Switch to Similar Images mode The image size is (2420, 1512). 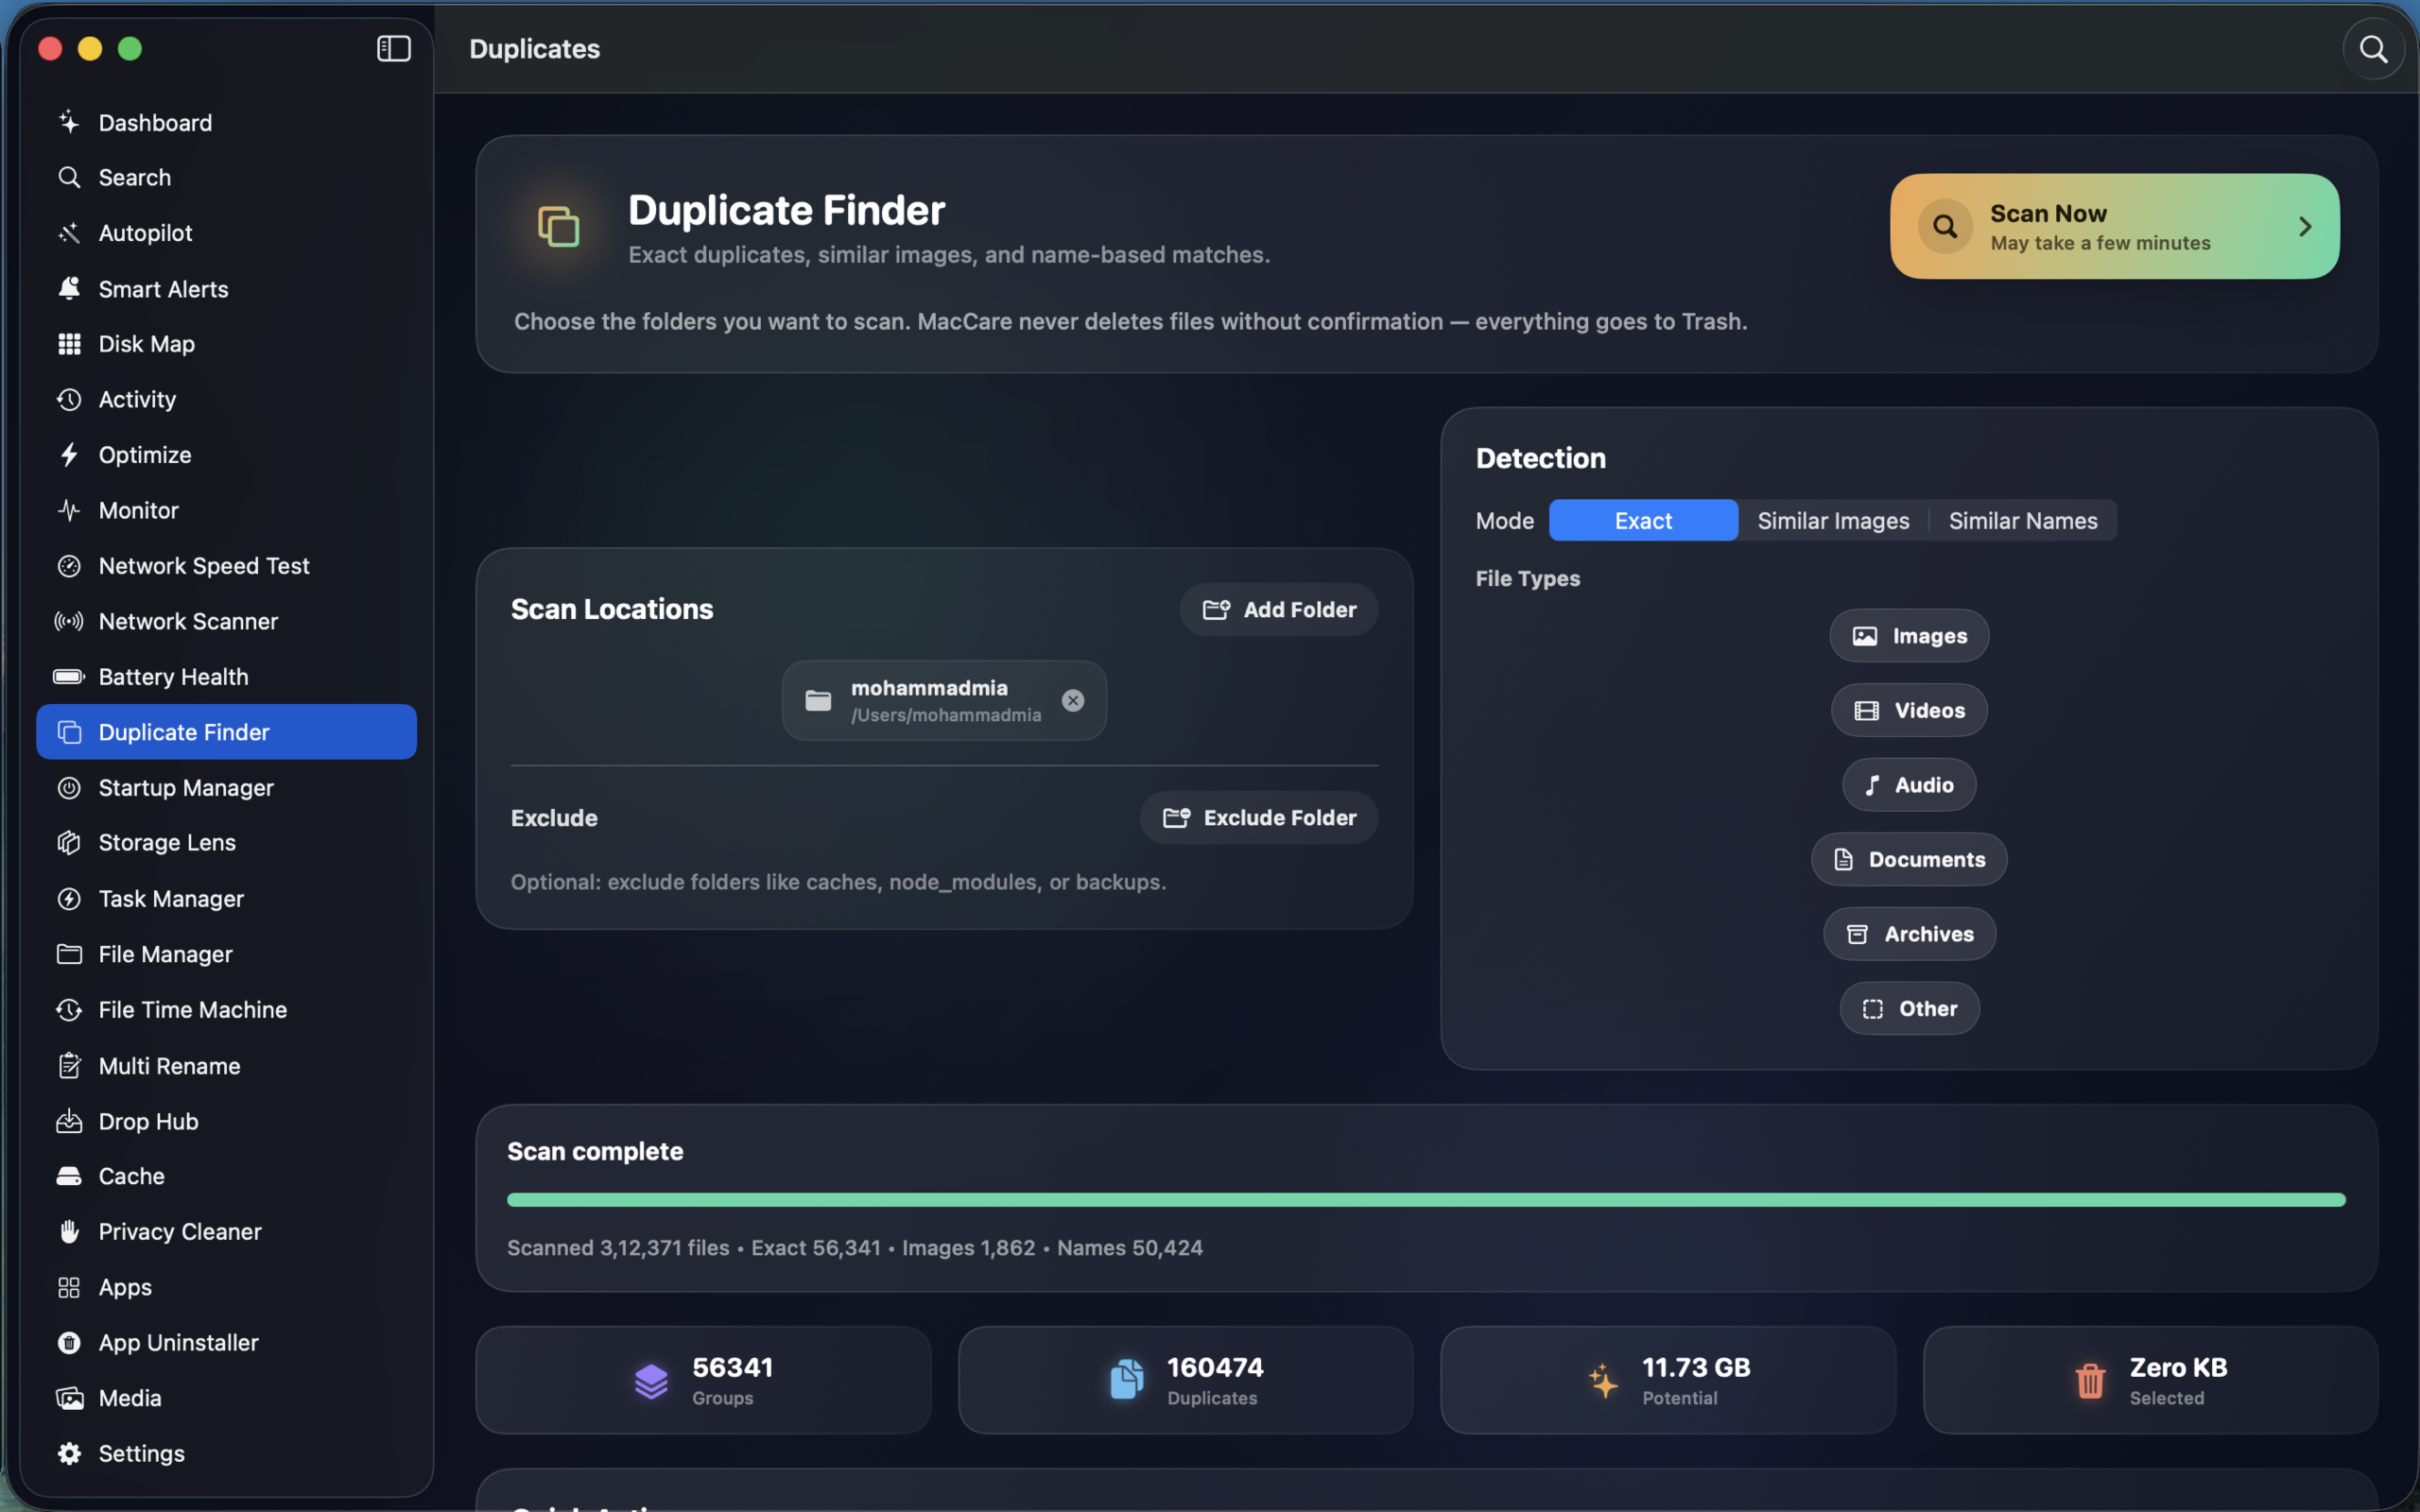coord(1833,521)
